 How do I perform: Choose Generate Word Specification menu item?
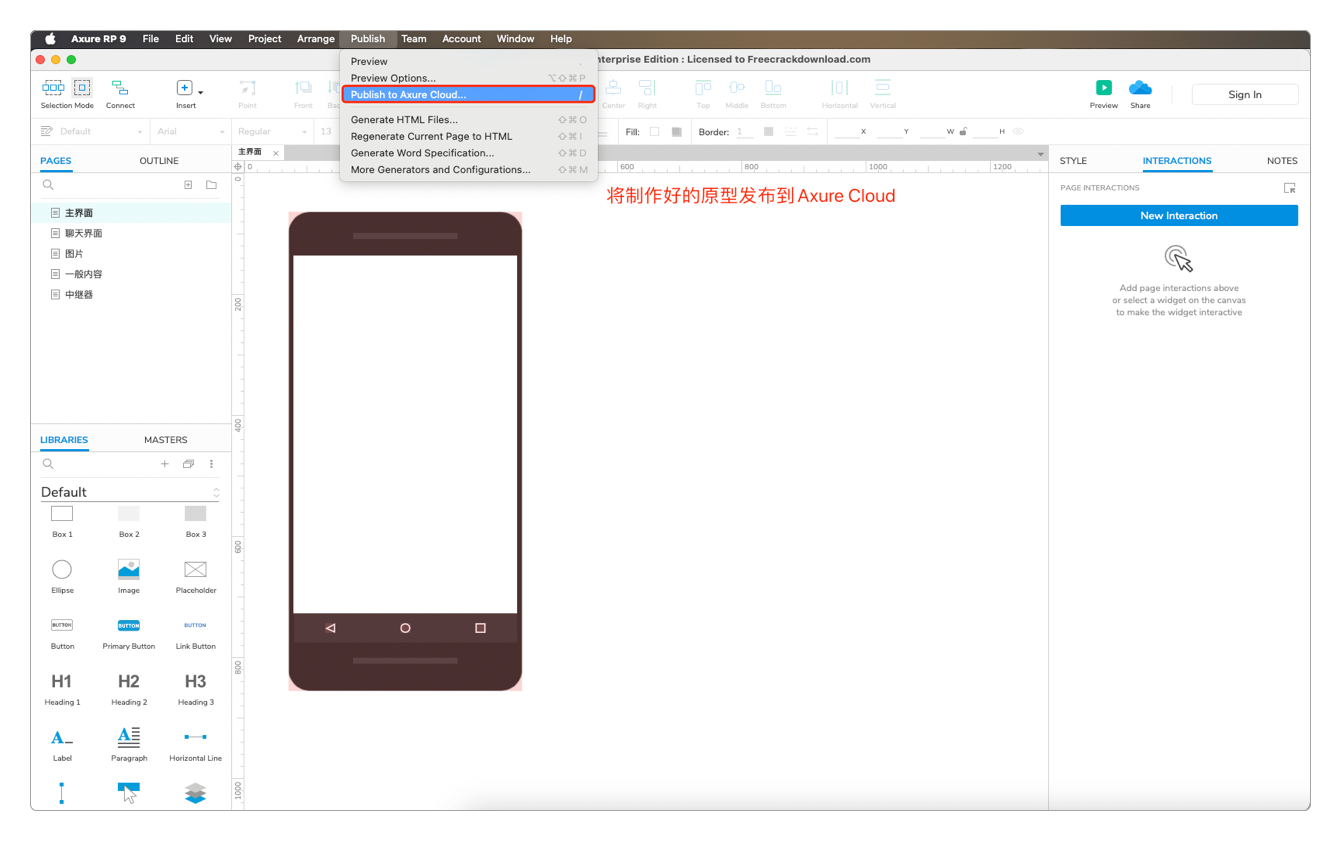click(468, 153)
